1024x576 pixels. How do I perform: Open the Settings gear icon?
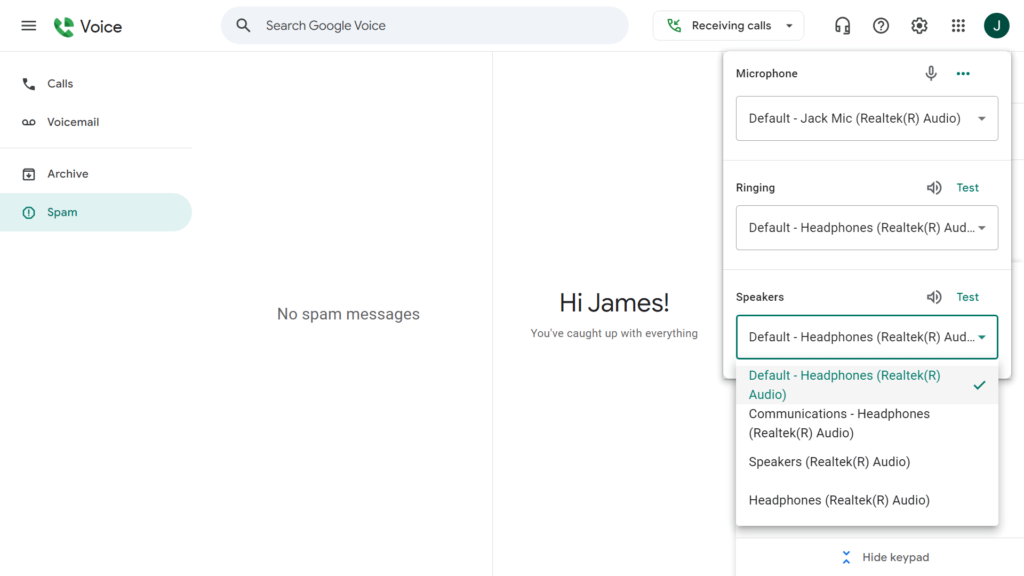pos(919,25)
